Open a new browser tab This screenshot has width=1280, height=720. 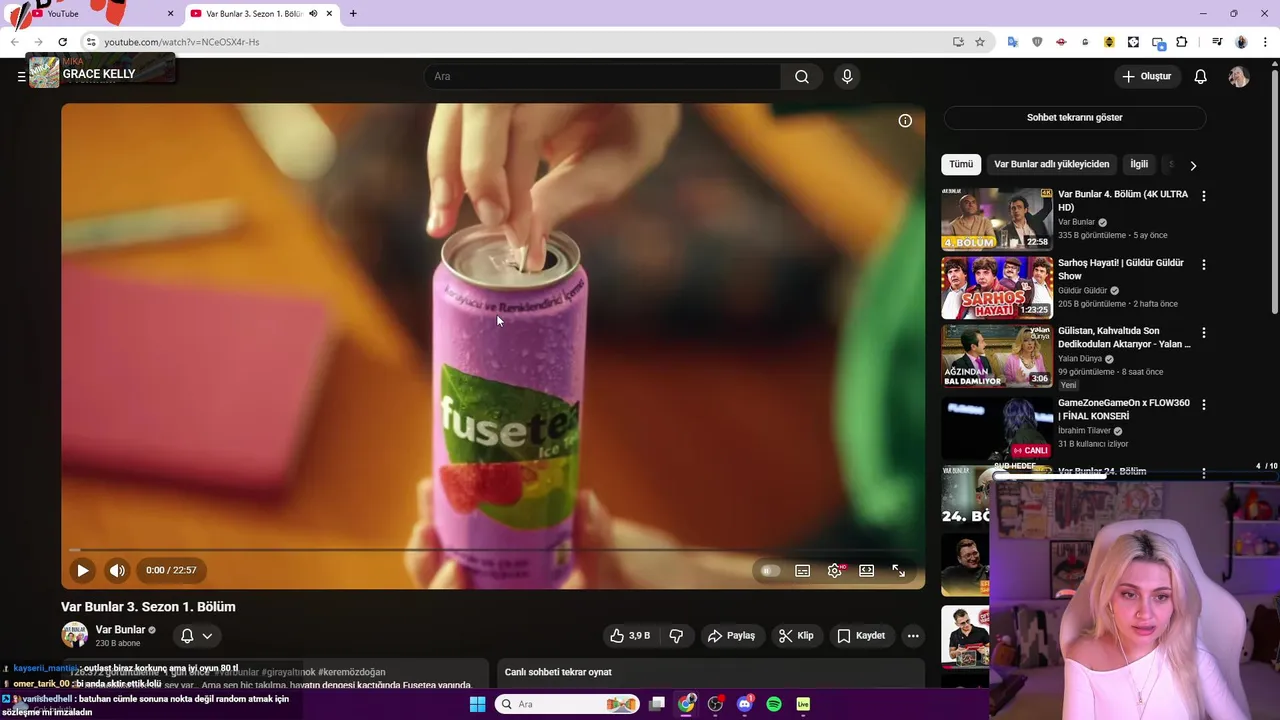[x=353, y=14]
